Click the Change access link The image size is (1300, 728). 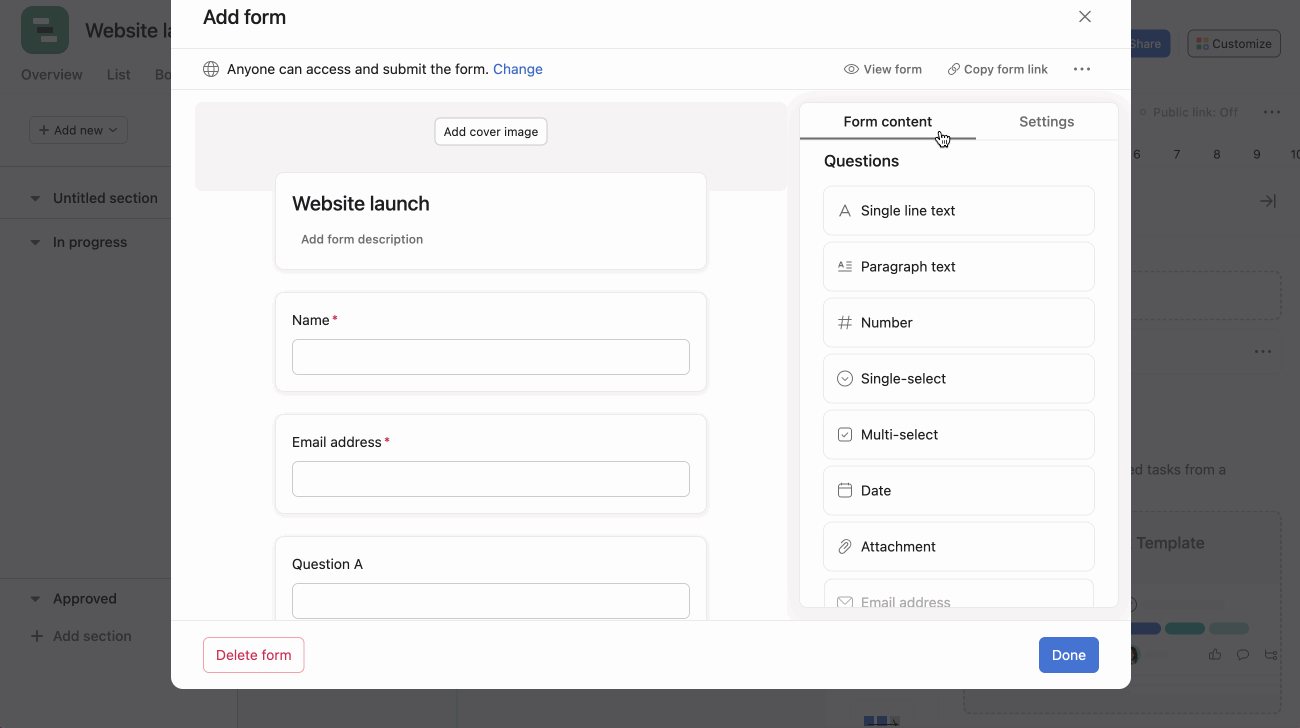517,69
